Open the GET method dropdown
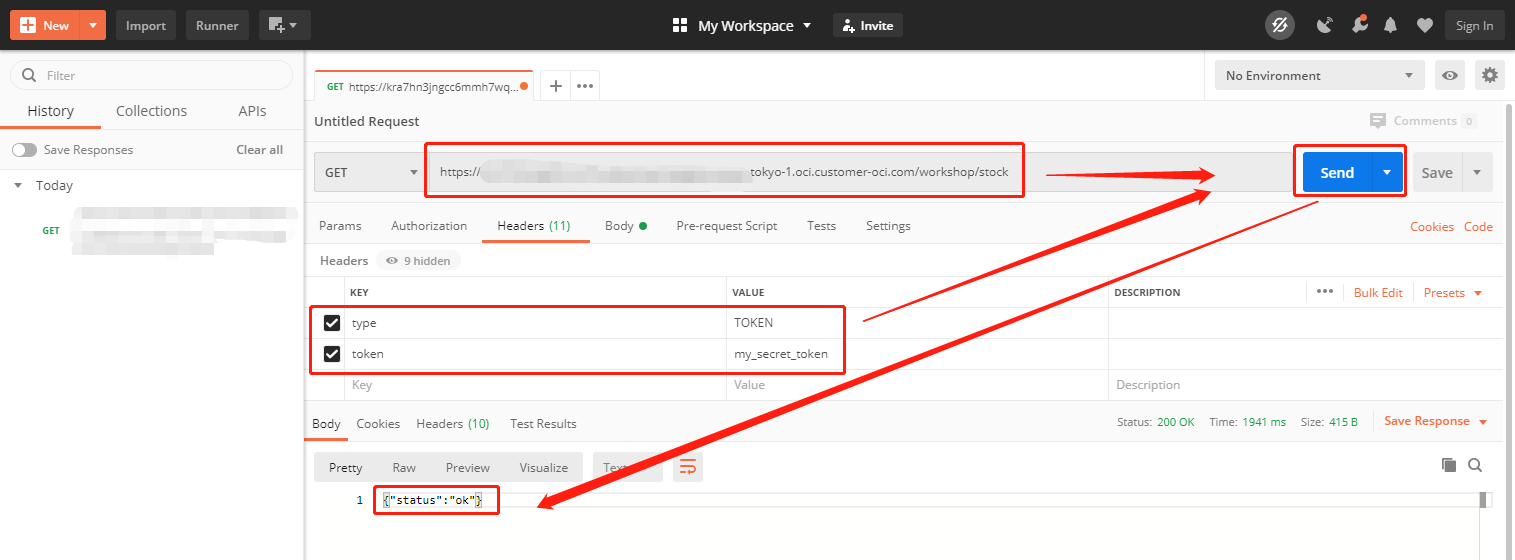 (x=370, y=172)
